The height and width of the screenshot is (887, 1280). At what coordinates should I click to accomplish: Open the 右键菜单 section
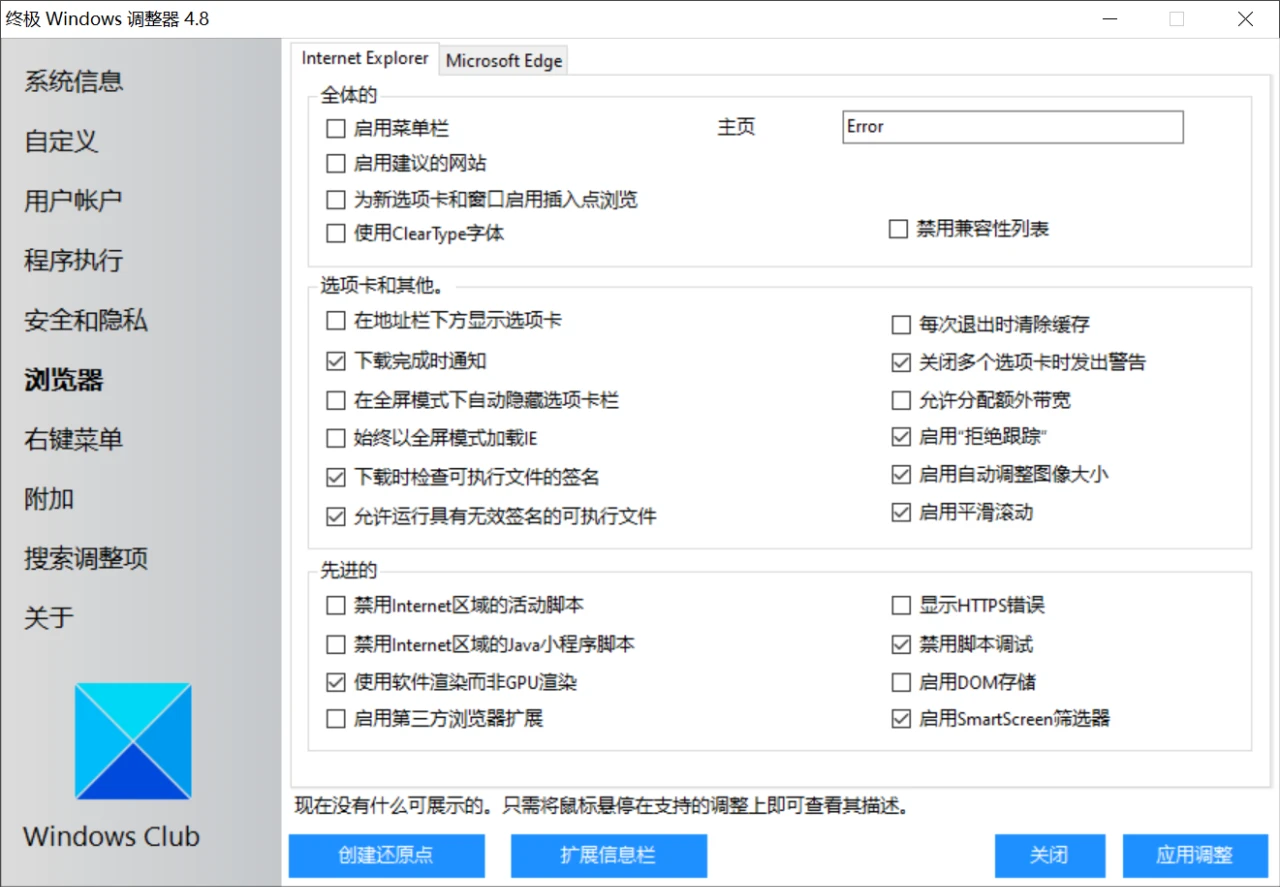click(74, 439)
